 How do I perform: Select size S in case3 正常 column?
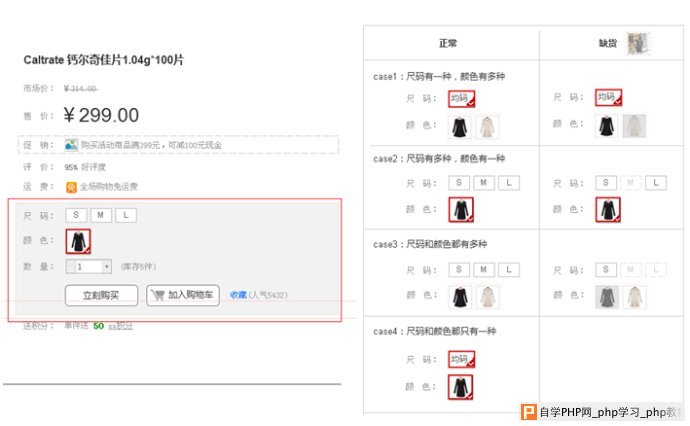[x=459, y=269]
